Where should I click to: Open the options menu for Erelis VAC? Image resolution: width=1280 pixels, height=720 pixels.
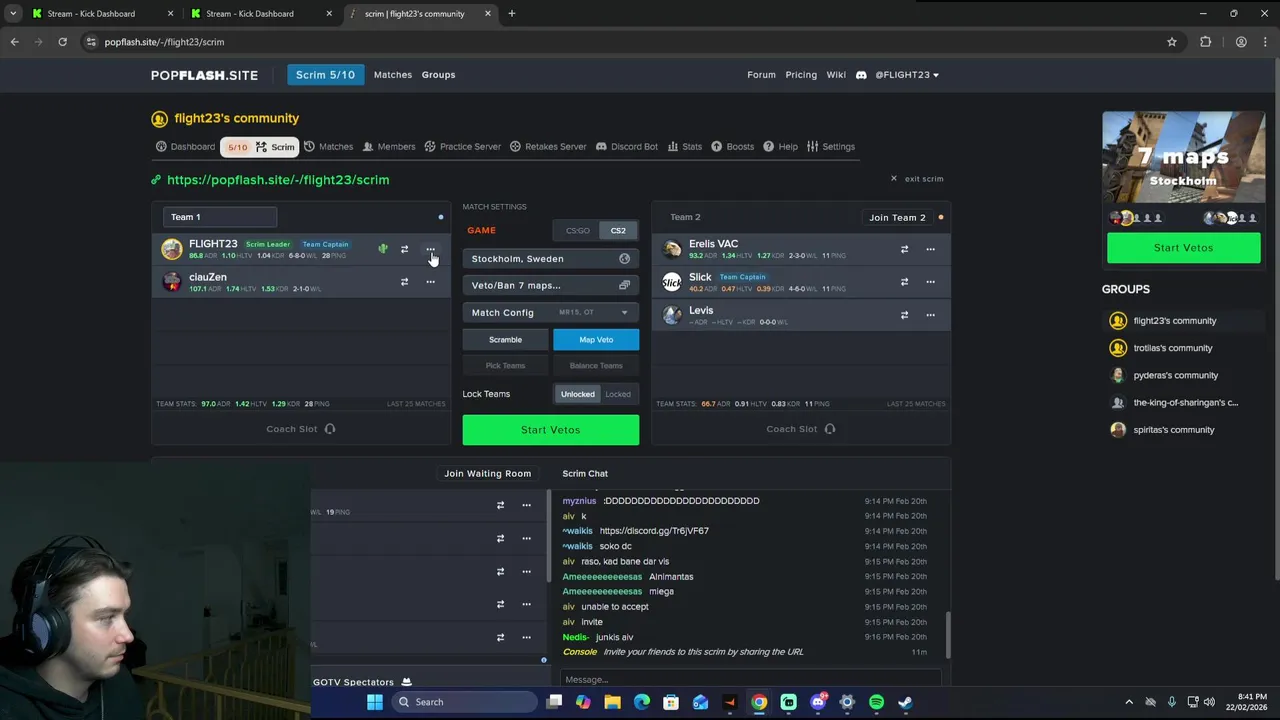tap(930, 249)
